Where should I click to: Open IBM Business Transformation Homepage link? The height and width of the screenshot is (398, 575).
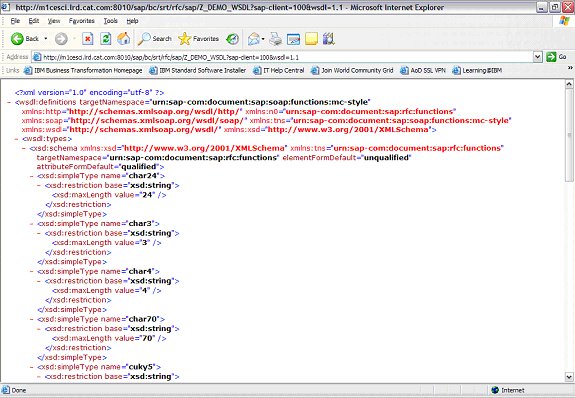click(x=83, y=70)
